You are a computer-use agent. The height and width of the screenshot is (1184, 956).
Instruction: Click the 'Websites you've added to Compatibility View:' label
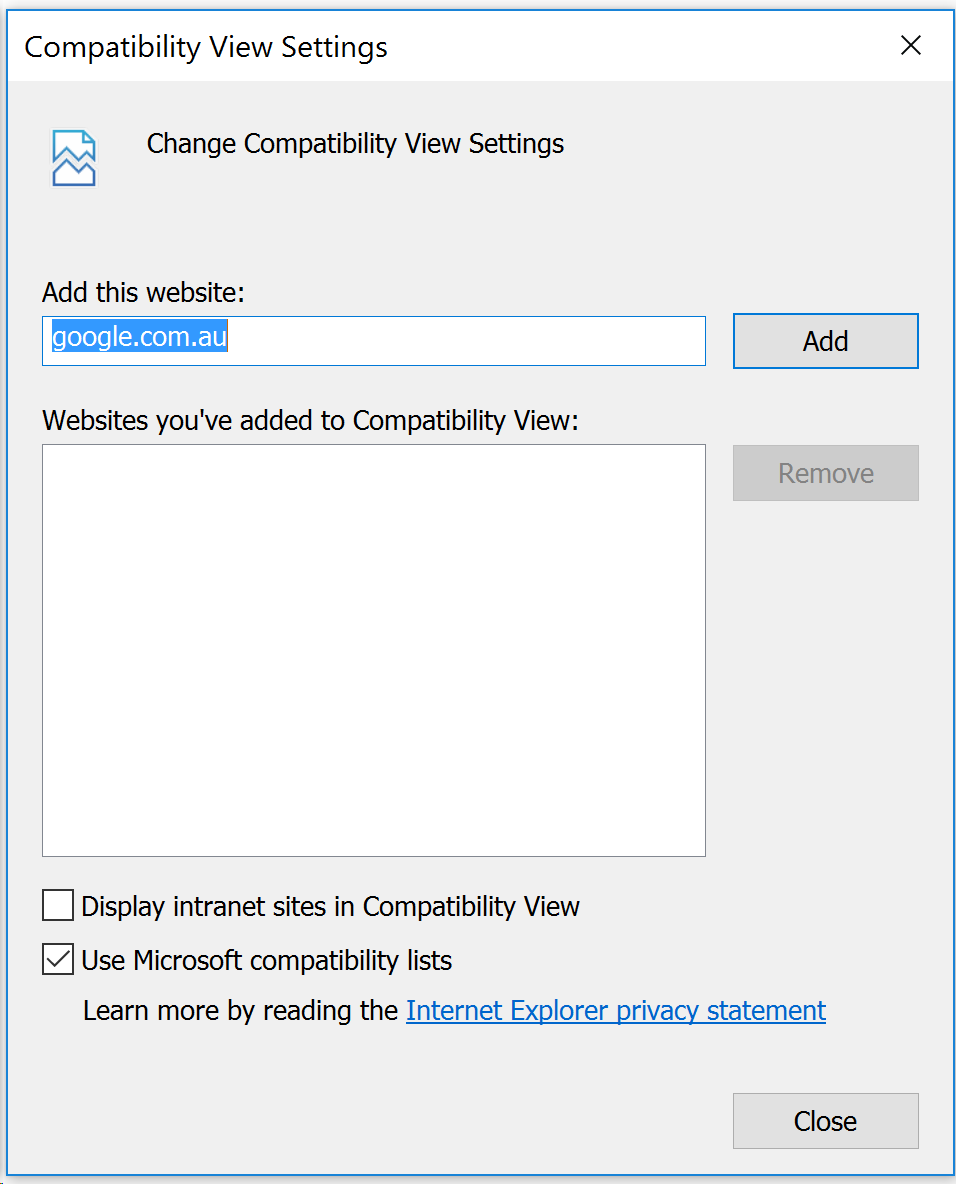pyautogui.click(x=310, y=421)
